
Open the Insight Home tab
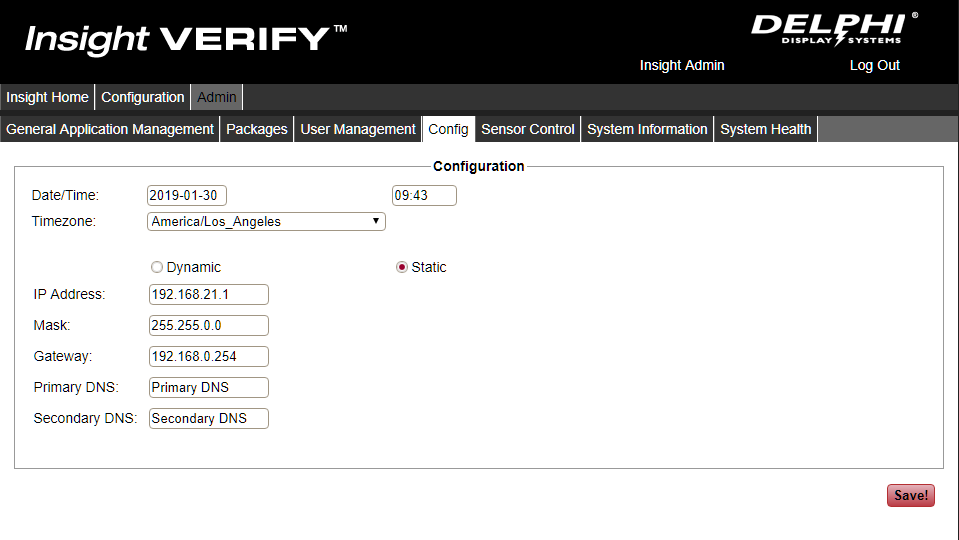tap(47, 97)
